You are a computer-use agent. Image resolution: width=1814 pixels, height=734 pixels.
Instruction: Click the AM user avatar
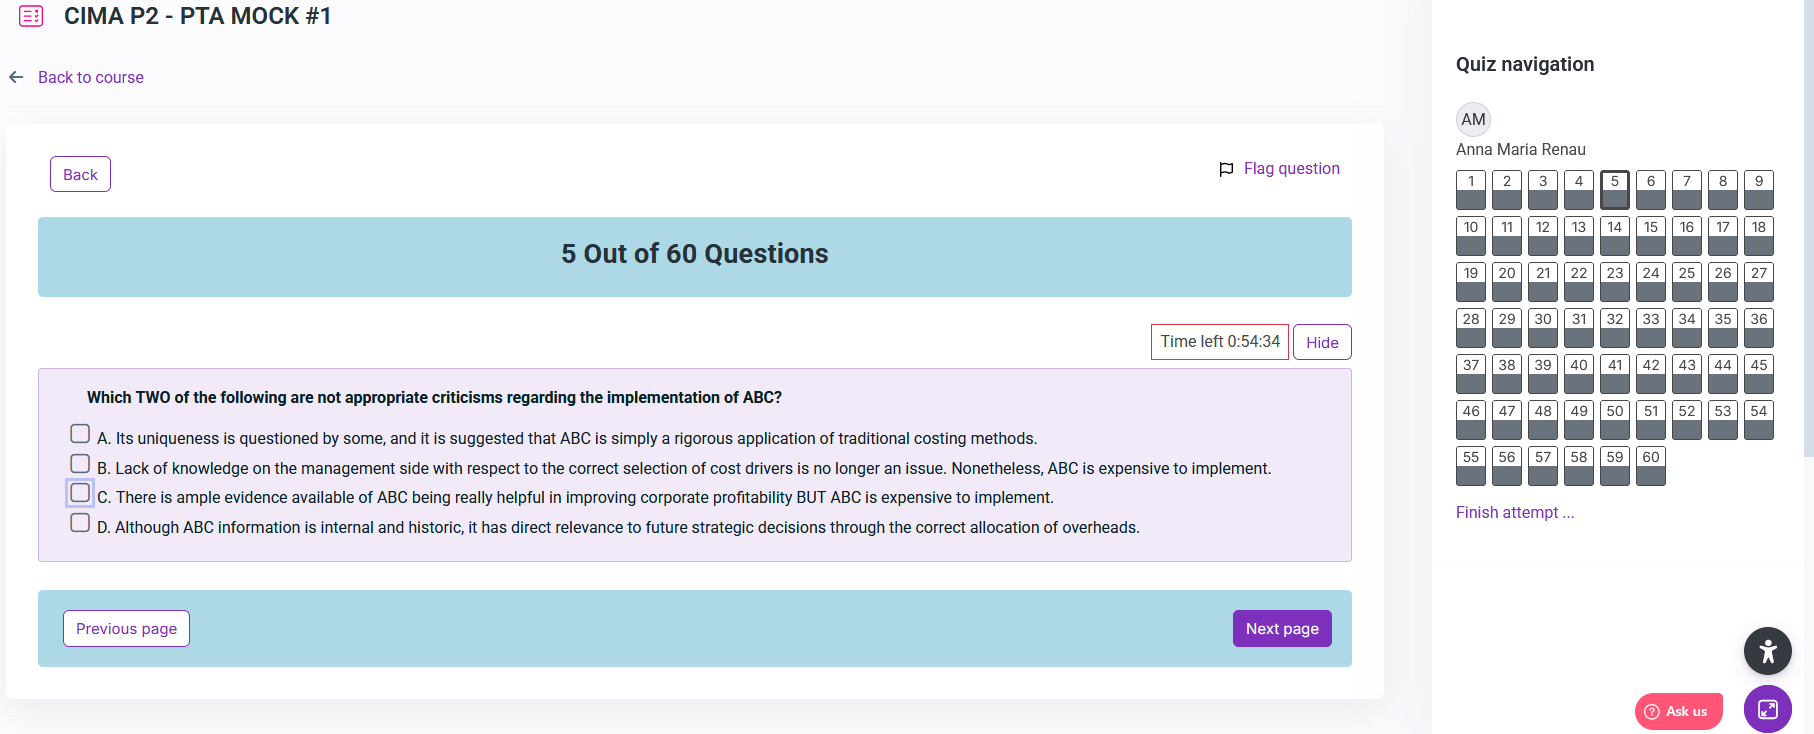[1473, 120]
